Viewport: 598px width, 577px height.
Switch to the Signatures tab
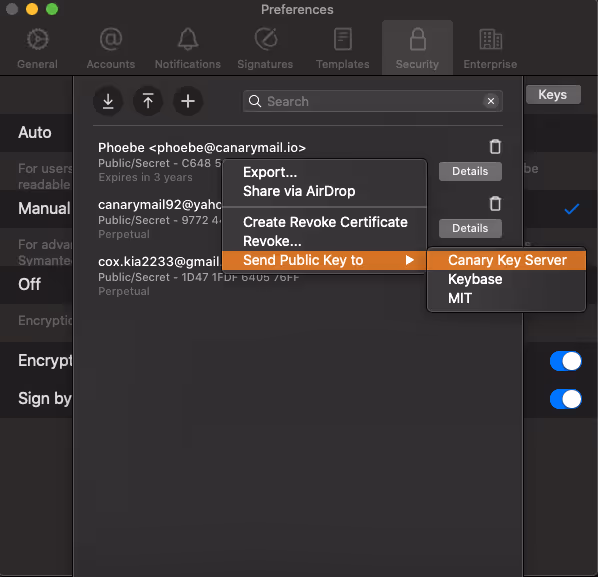tap(265, 48)
